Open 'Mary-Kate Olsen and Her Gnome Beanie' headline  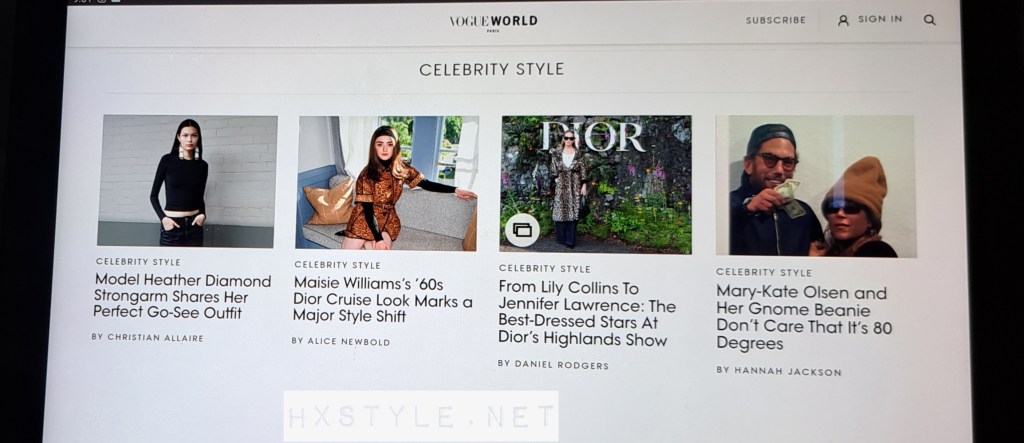point(804,318)
